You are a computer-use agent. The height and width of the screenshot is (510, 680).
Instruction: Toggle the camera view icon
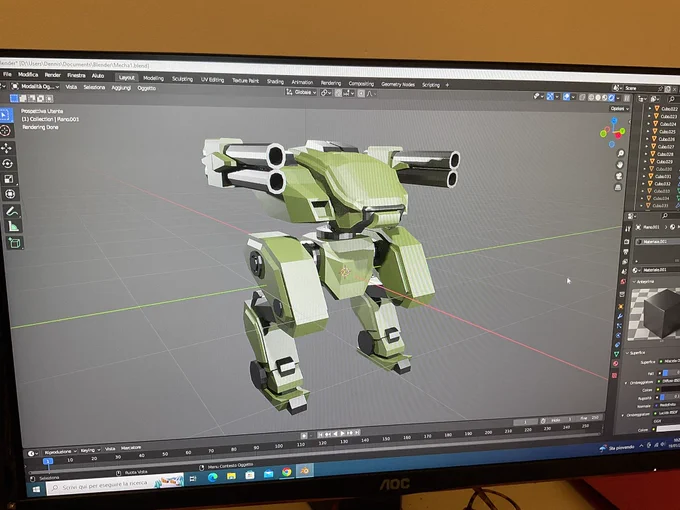[619, 176]
